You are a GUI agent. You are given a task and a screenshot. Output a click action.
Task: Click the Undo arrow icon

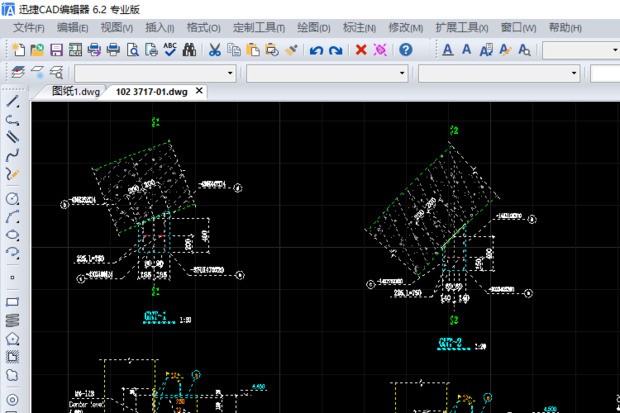[x=316, y=49]
